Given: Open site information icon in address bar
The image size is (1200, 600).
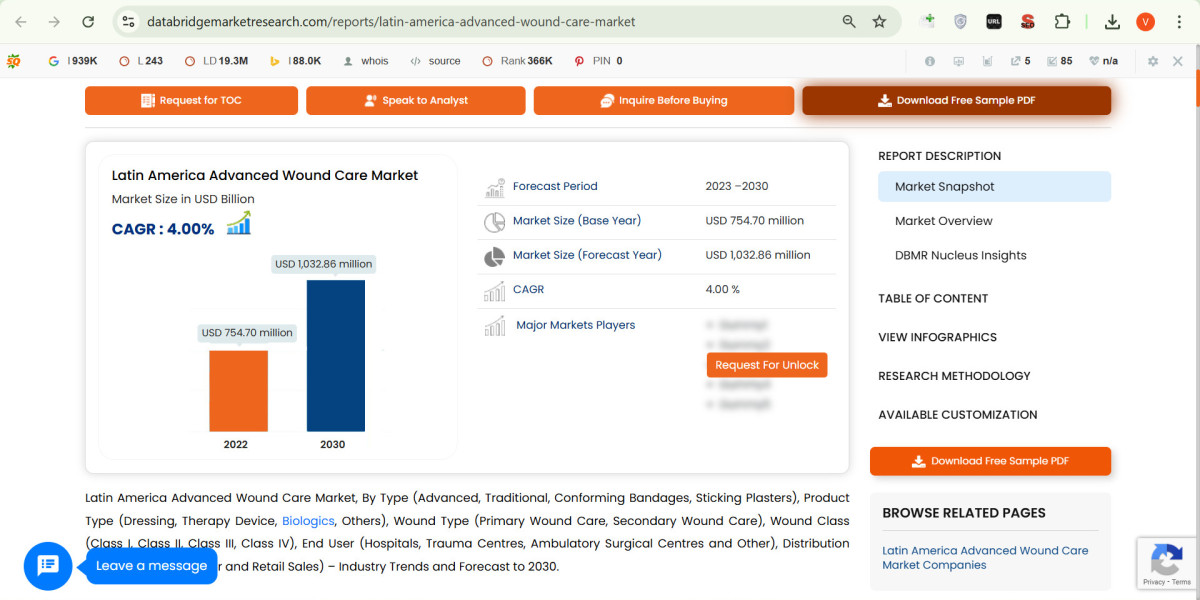Looking at the screenshot, I should pos(127,21).
